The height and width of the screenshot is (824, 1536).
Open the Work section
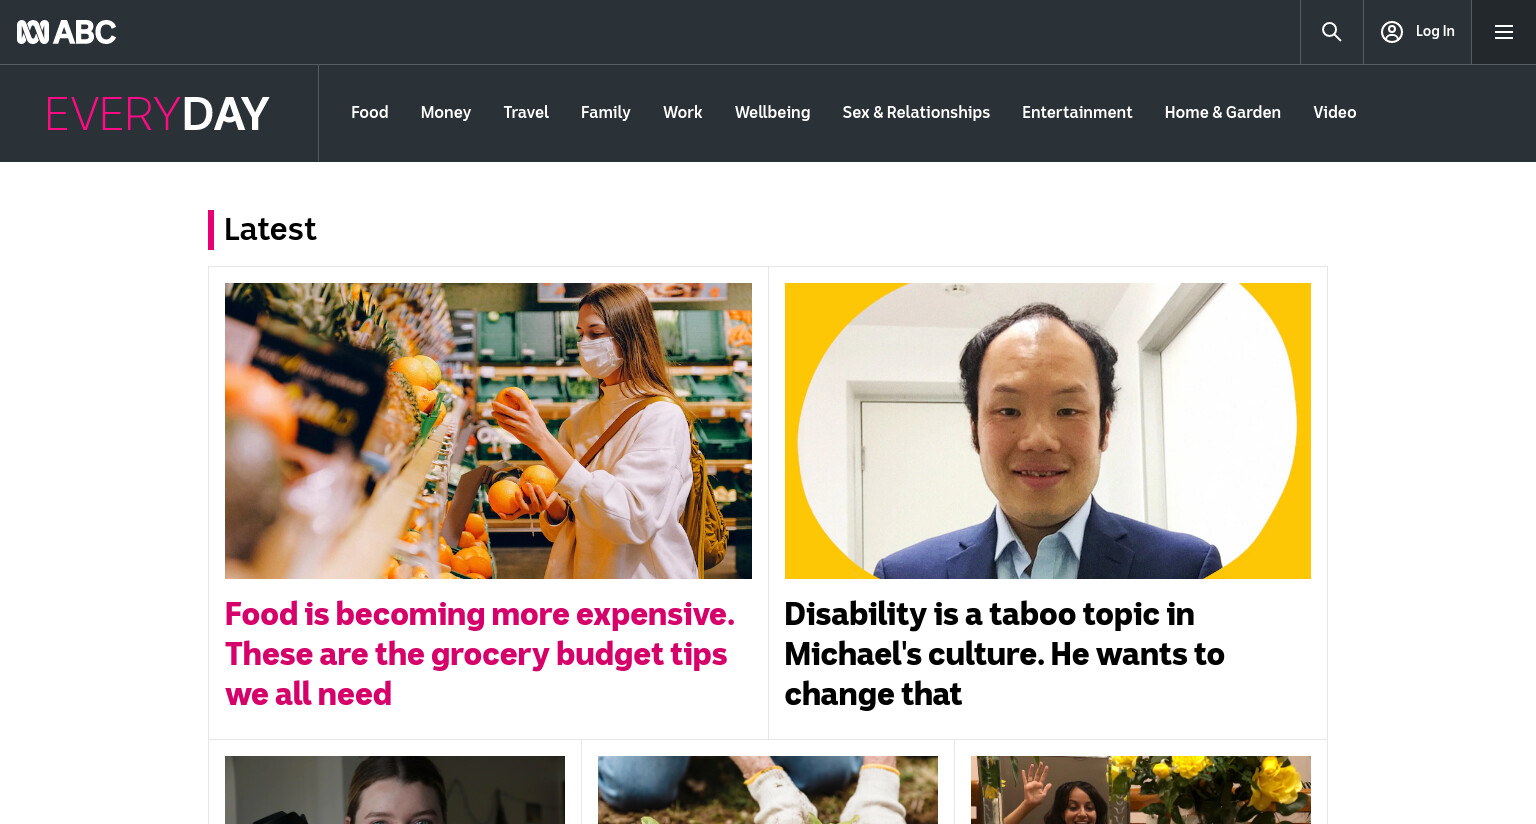(x=682, y=113)
